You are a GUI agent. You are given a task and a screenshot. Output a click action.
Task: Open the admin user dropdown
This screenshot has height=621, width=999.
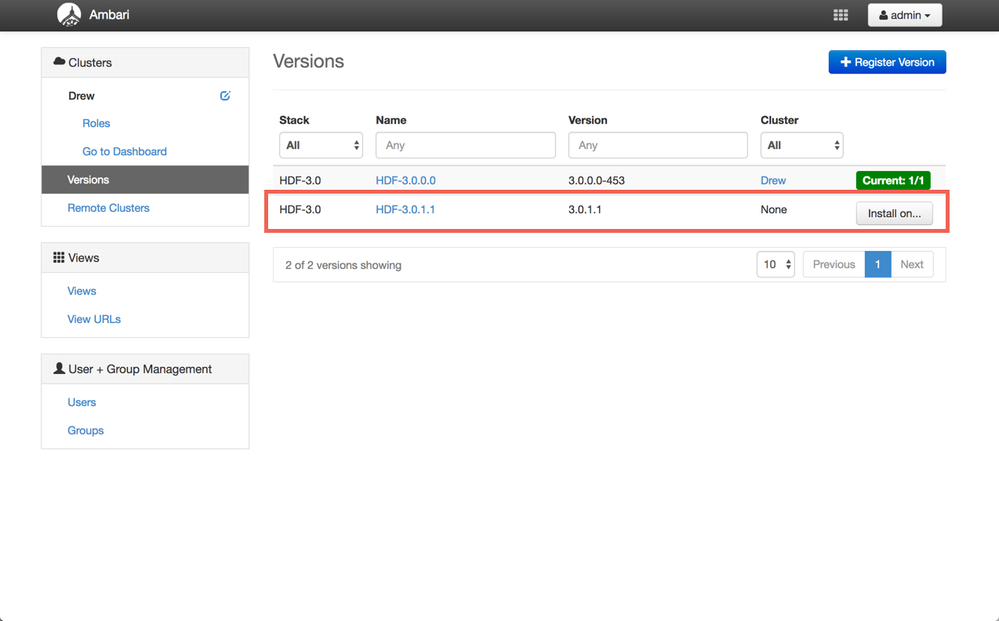(904, 15)
